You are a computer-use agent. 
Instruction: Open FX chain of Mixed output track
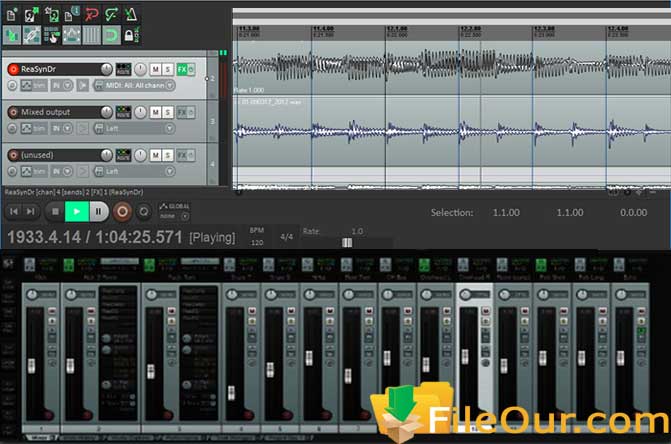tap(182, 112)
